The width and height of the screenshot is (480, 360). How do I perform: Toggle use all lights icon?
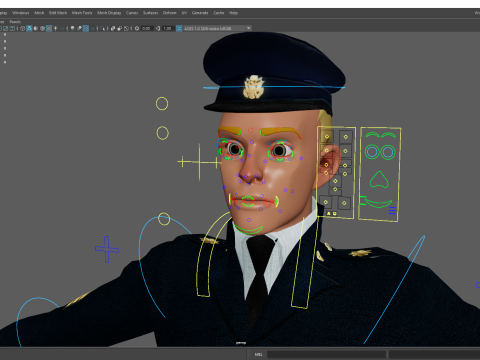click(55, 28)
